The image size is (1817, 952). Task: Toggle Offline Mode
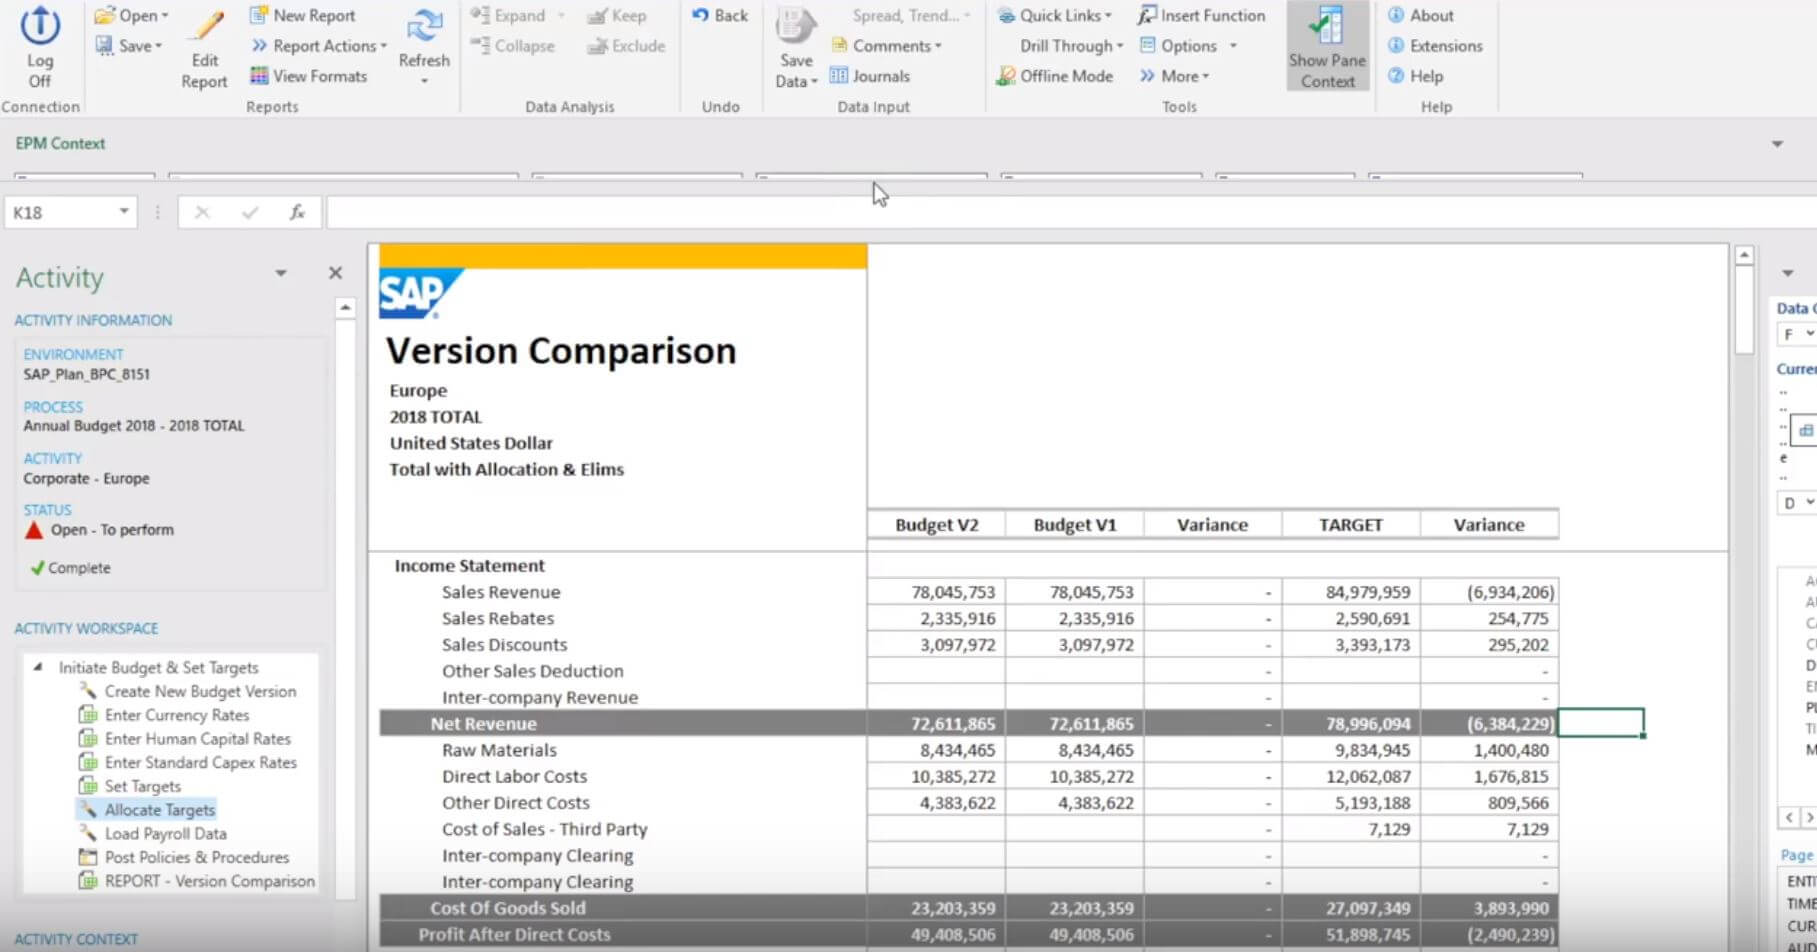[x=1055, y=76]
